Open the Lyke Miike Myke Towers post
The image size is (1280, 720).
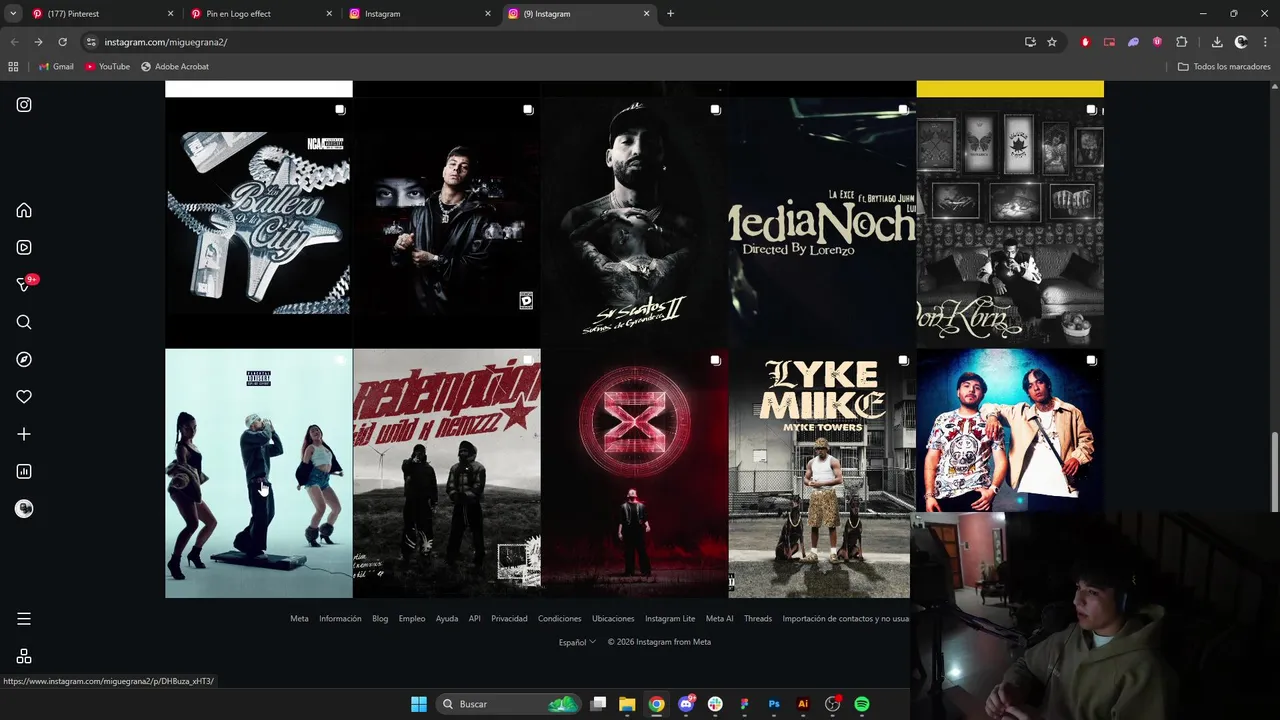tap(822, 473)
